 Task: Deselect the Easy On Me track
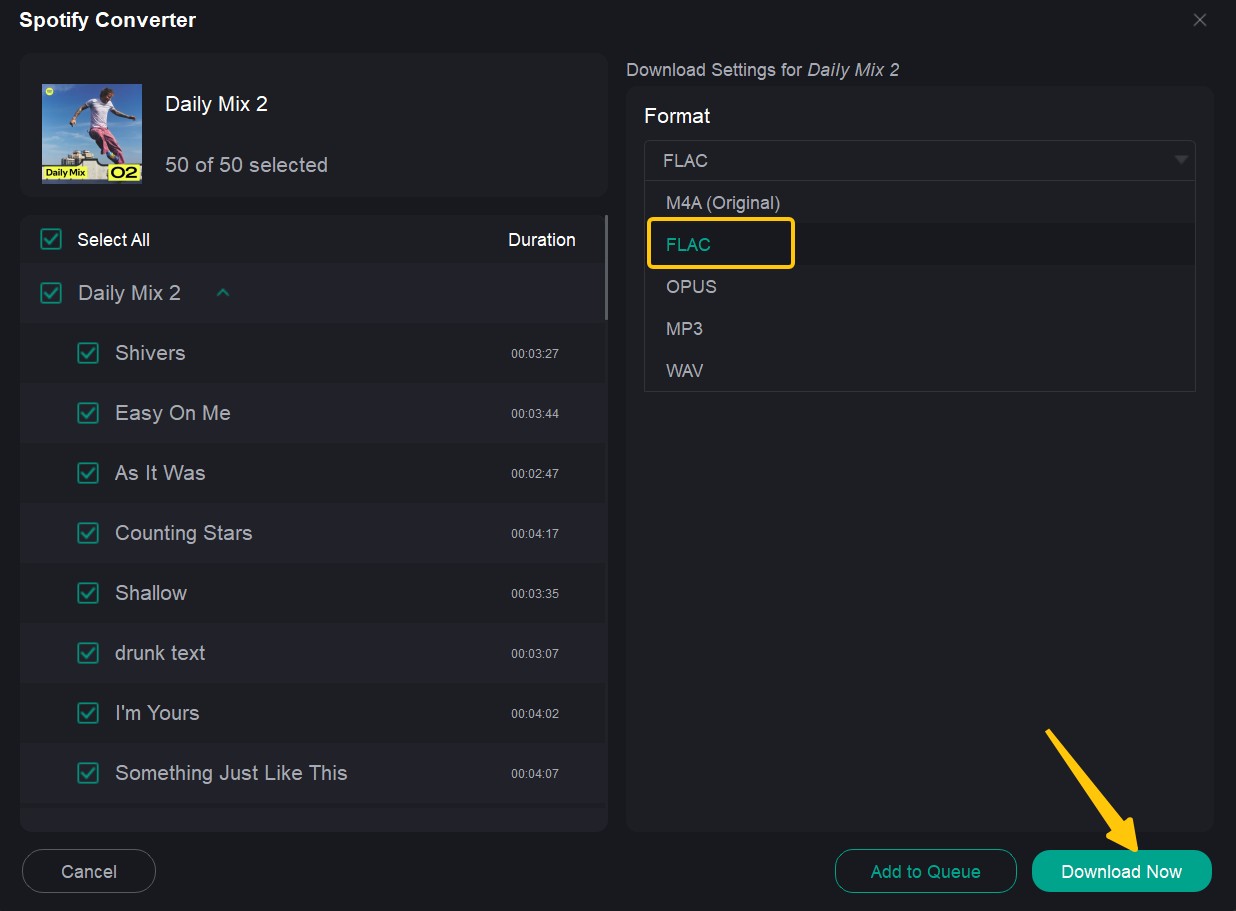point(88,413)
